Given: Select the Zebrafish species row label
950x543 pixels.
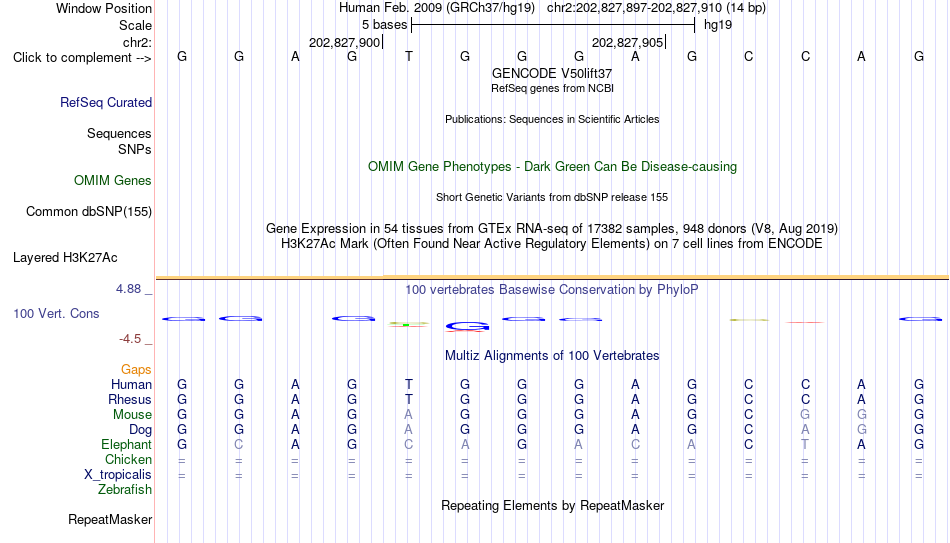Looking at the screenshot, I should [125, 489].
